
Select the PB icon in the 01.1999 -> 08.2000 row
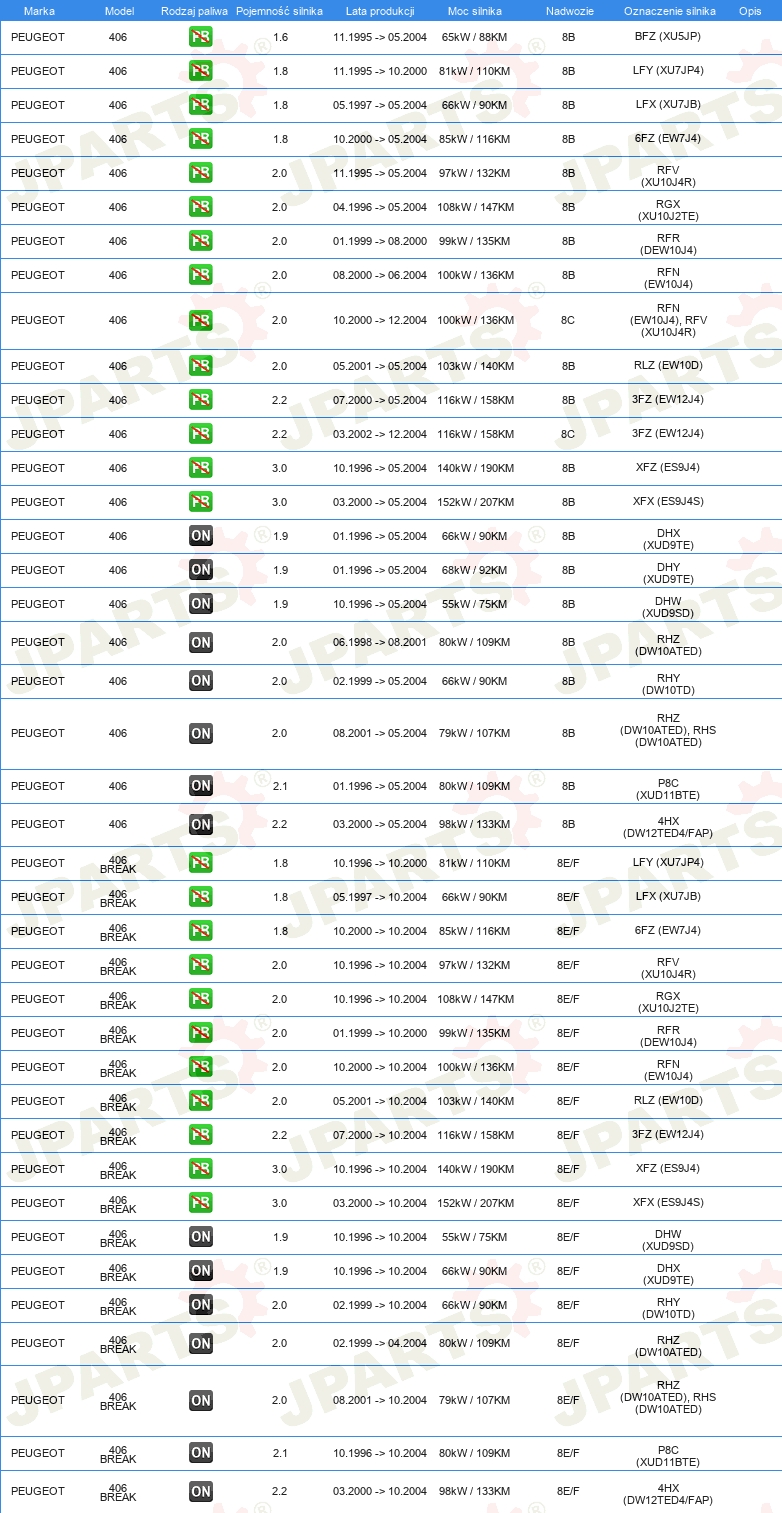point(200,241)
